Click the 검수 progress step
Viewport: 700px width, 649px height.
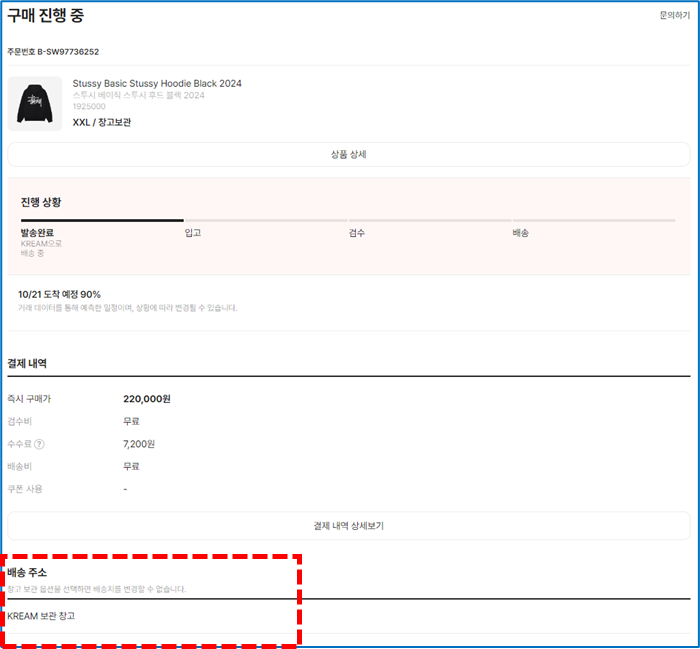[357, 233]
